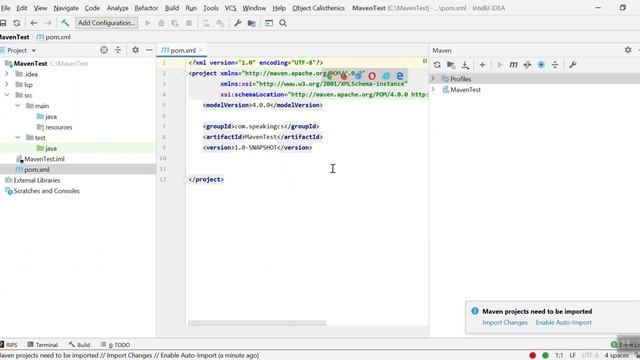Open the File menu
640x360 pixels.
[6, 8]
